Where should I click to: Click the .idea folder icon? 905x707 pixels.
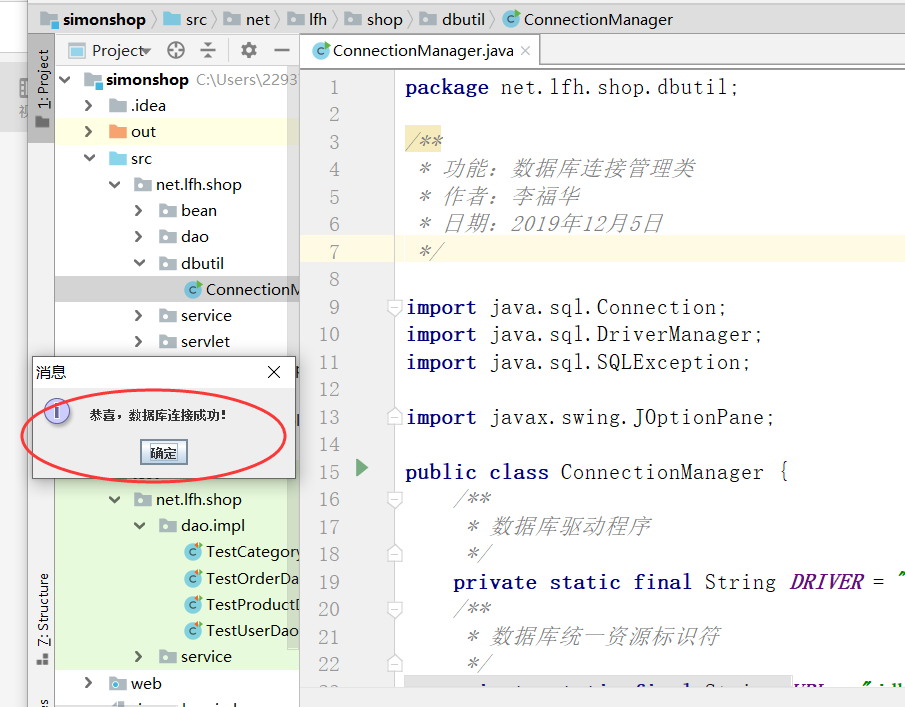[x=118, y=106]
